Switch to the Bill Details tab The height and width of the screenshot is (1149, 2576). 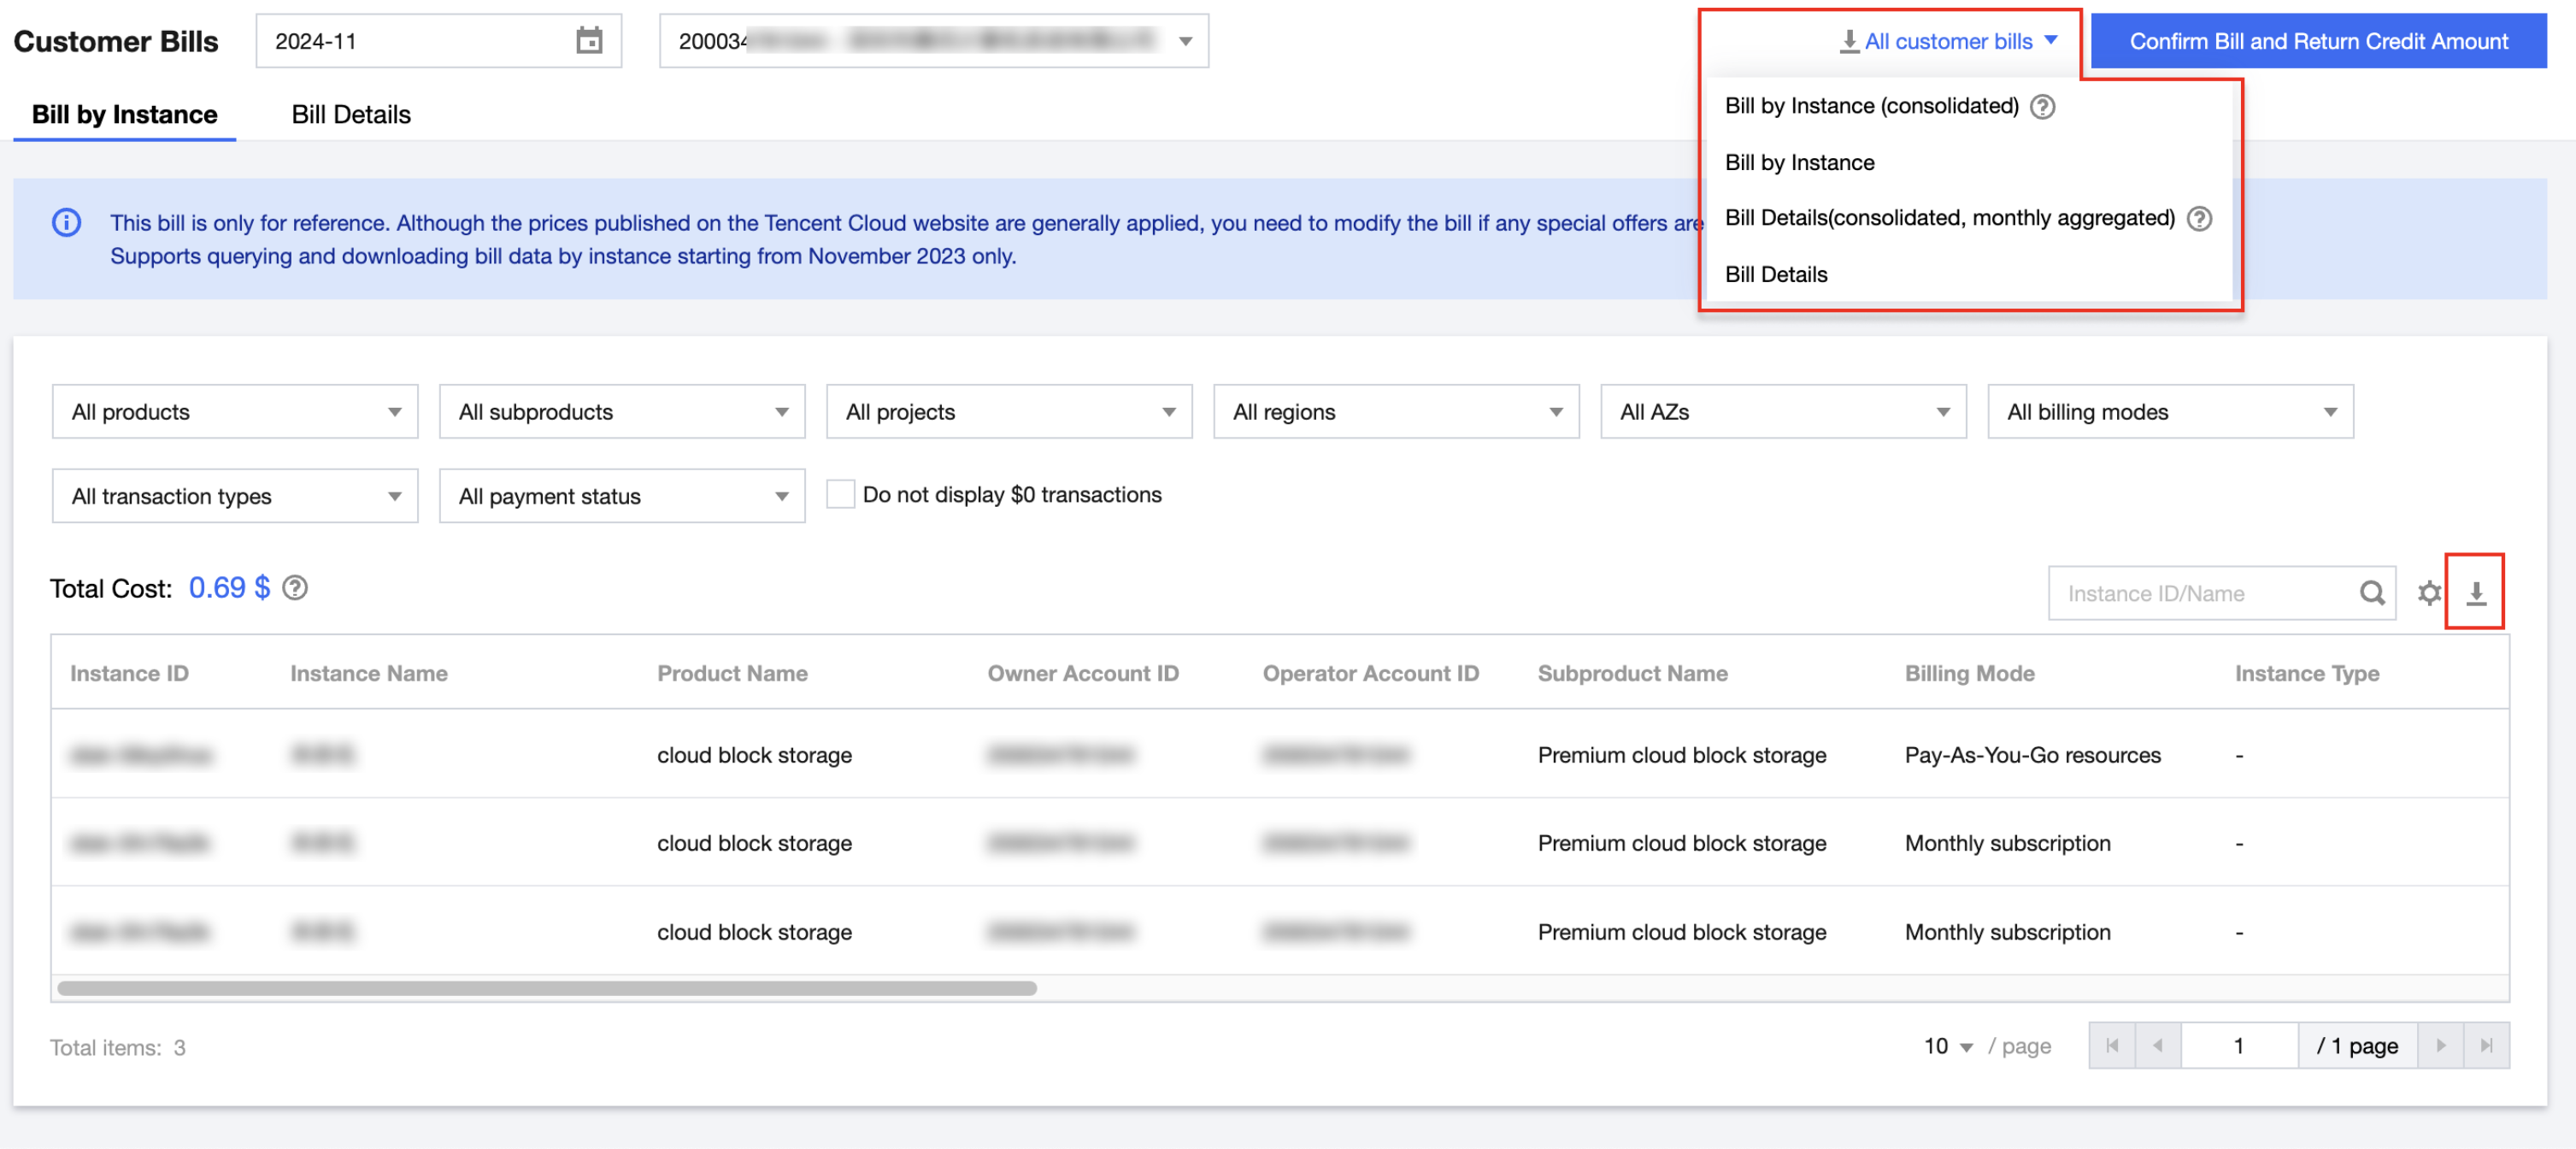coord(351,114)
